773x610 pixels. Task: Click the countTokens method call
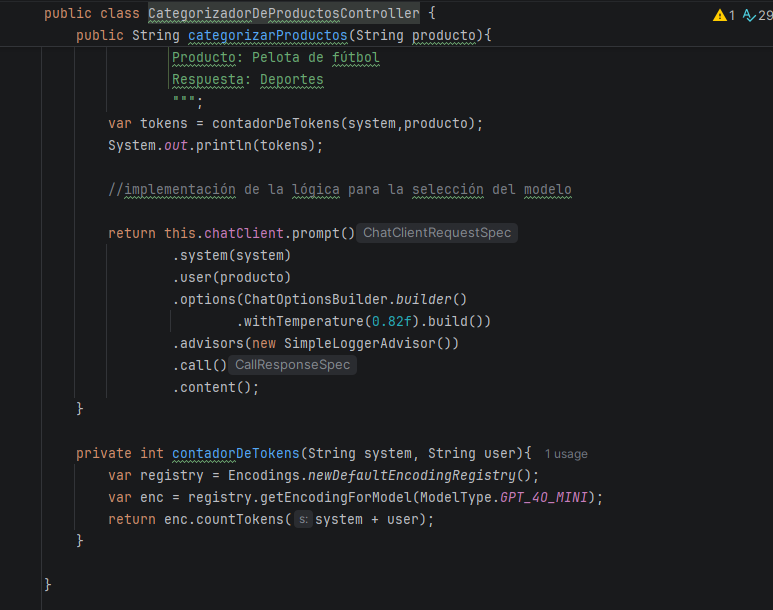[x=240, y=519]
